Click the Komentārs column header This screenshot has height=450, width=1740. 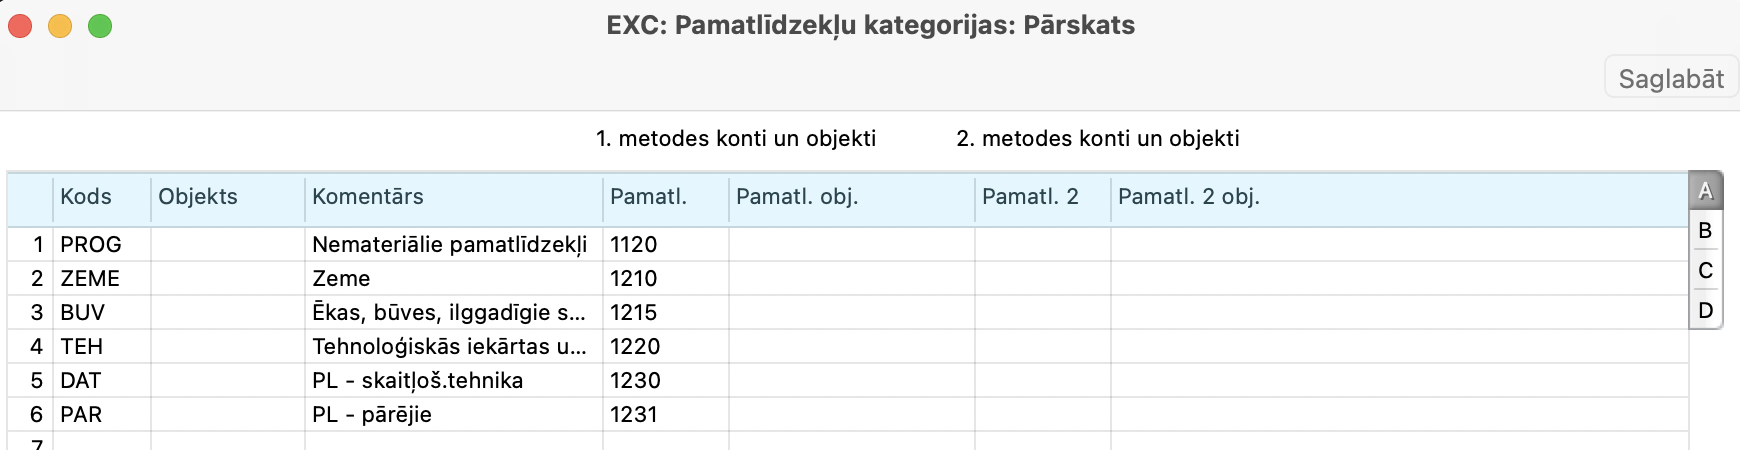[x=452, y=197]
